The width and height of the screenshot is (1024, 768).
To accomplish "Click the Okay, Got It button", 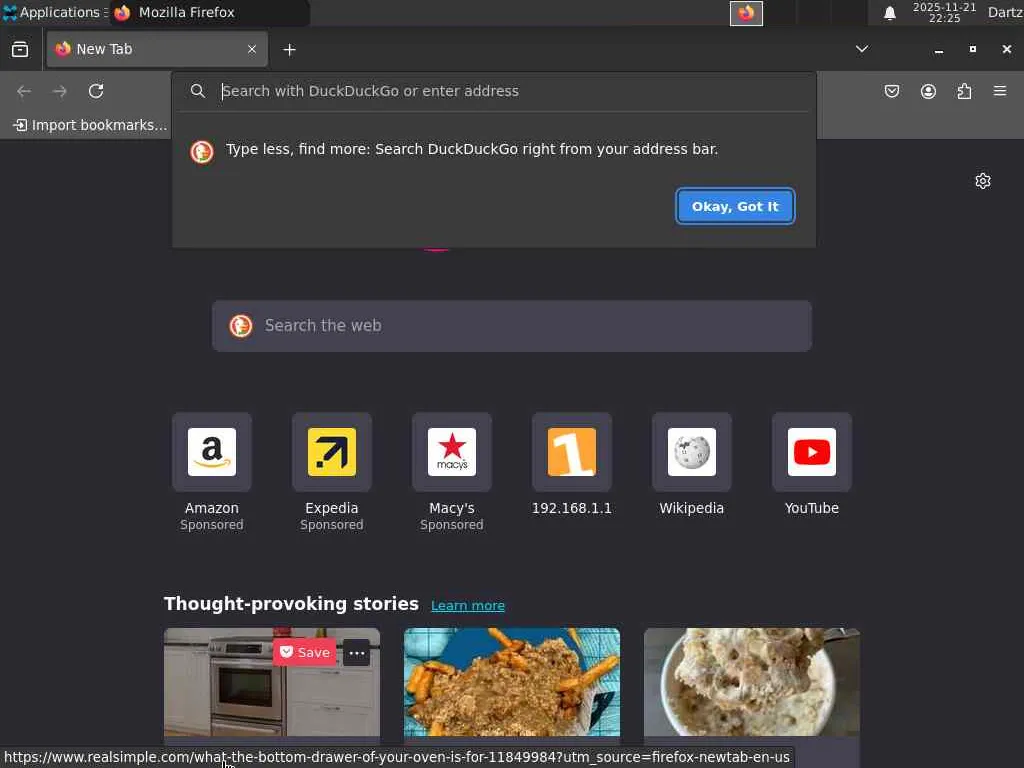I will (735, 206).
